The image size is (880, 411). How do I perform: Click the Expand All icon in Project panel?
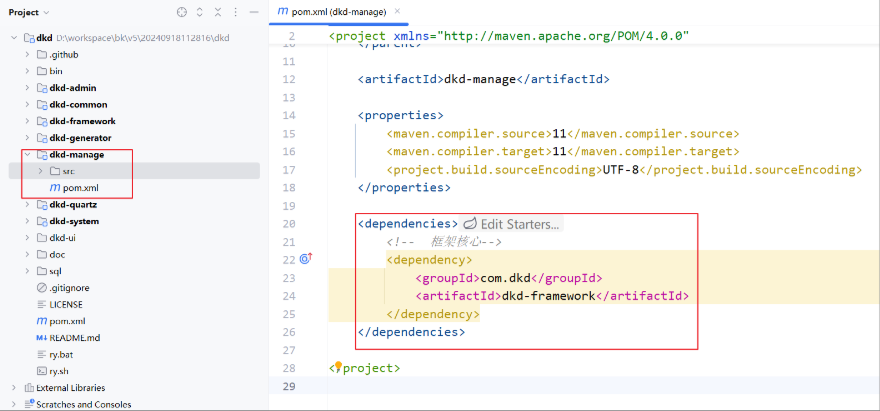[x=200, y=12]
